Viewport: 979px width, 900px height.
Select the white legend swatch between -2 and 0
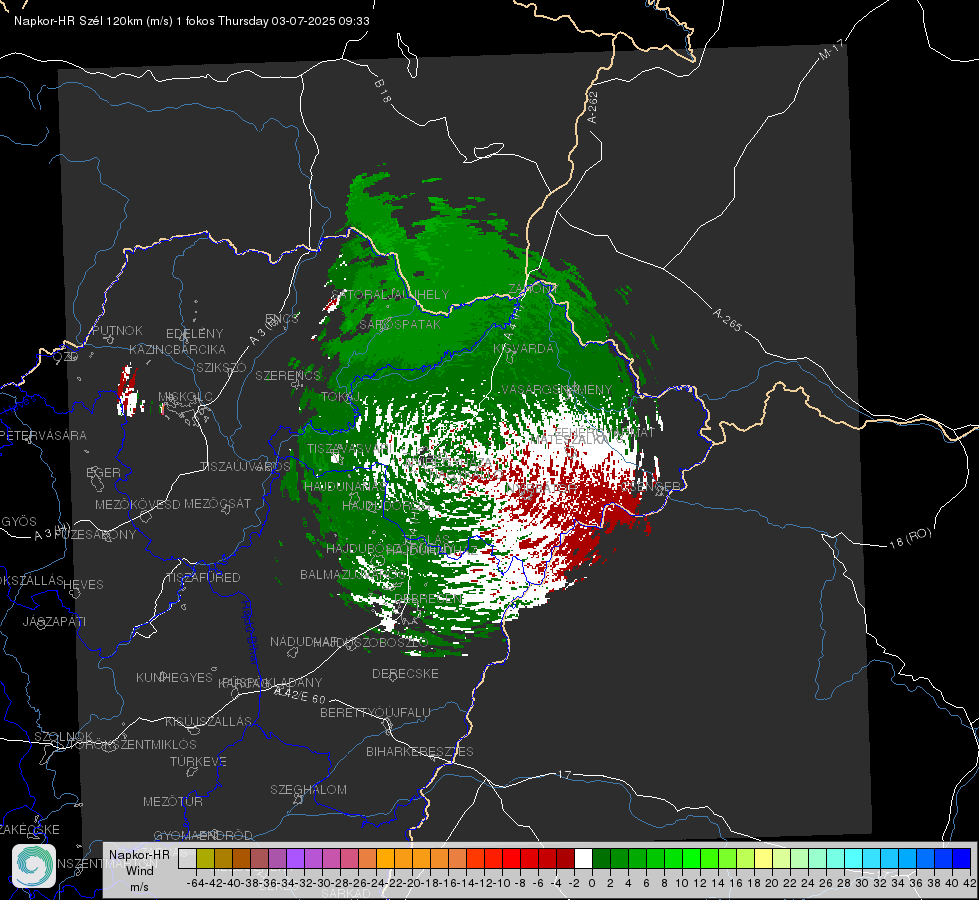click(x=583, y=858)
